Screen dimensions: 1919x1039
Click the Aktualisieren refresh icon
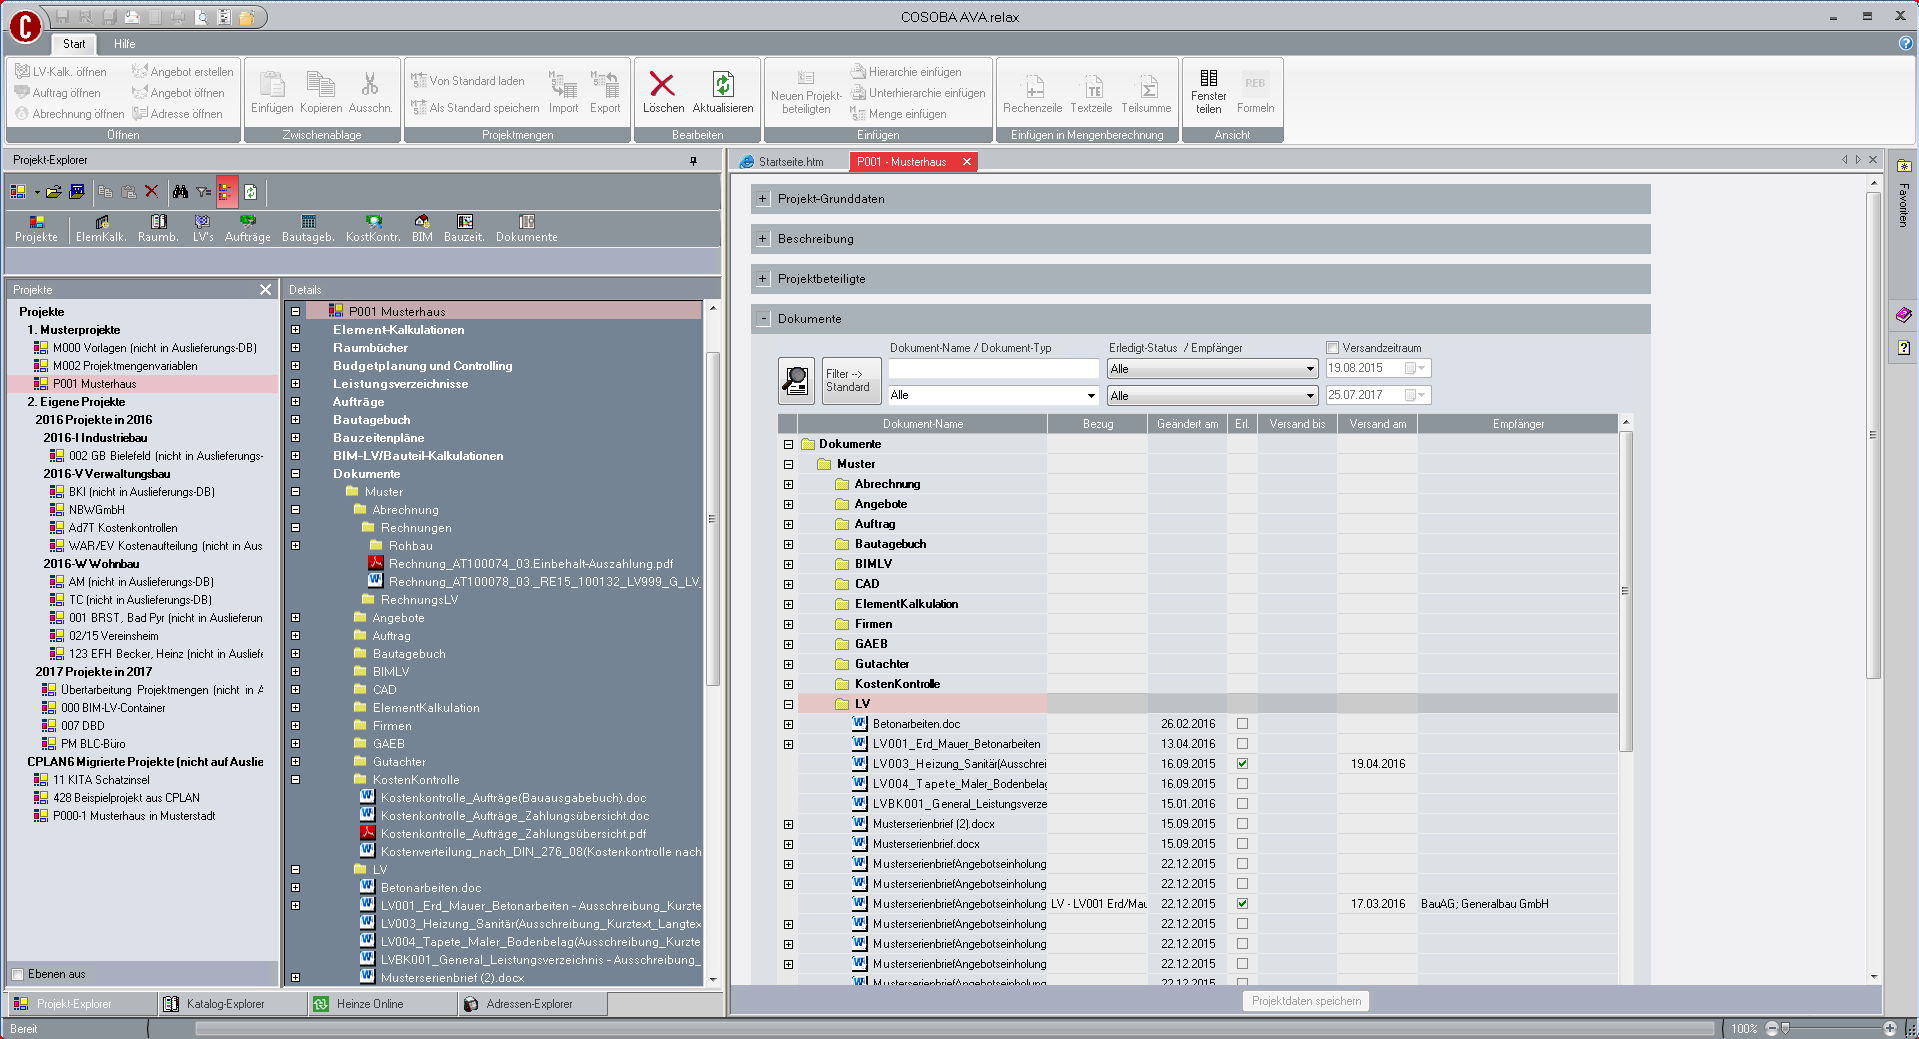(722, 85)
